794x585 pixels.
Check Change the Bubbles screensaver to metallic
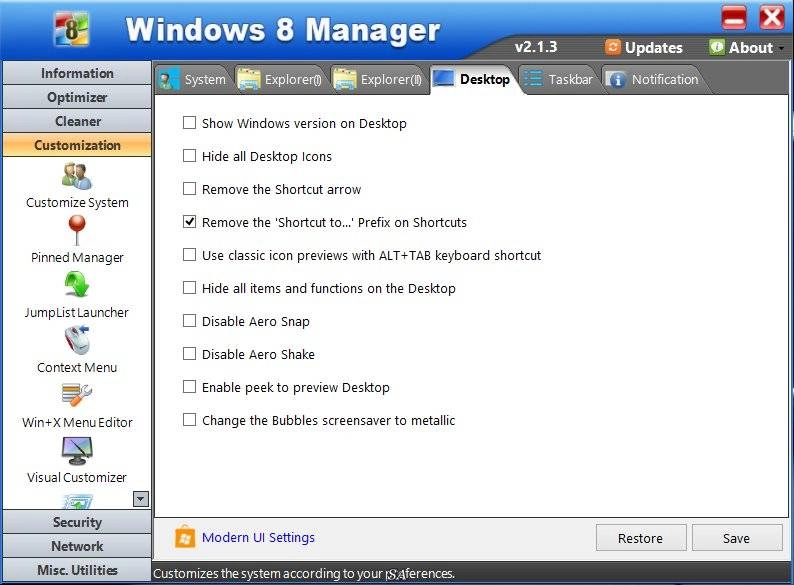pyautogui.click(x=189, y=420)
